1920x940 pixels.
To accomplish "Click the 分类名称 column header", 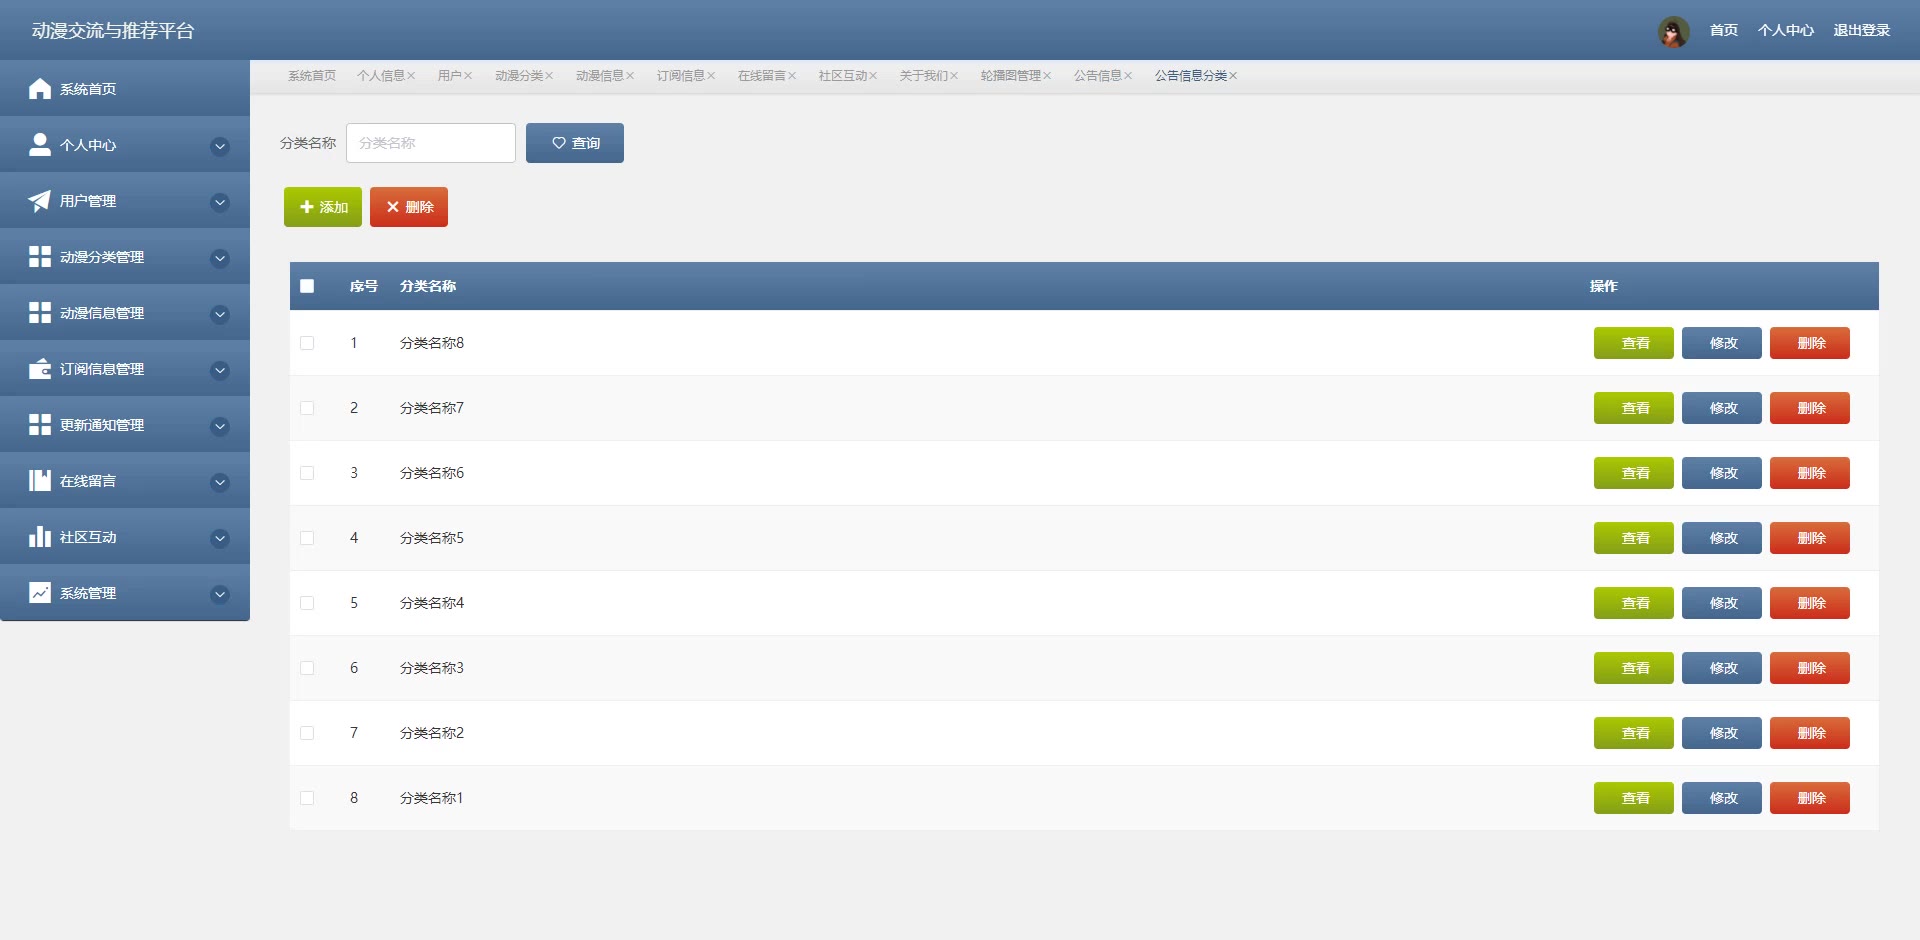I will pos(428,286).
